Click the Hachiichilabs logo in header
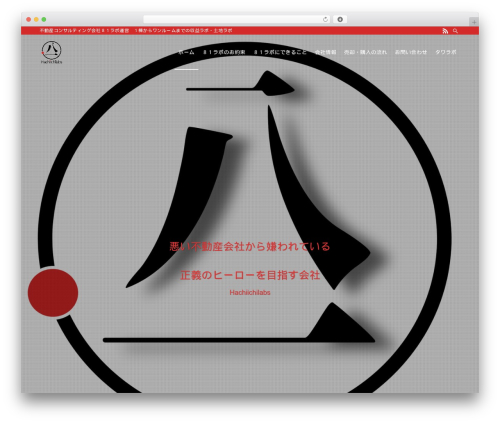 [52, 52]
